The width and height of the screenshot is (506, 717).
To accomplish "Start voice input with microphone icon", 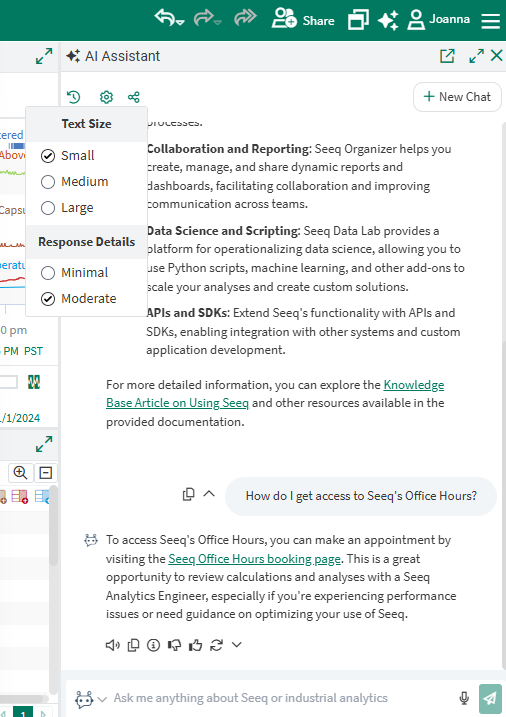I will [x=464, y=698].
